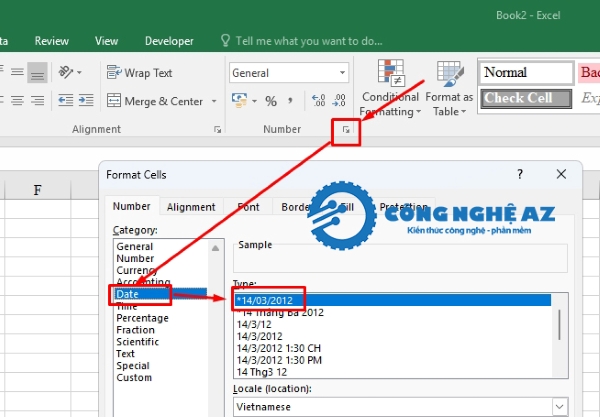The width and height of the screenshot is (600, 417).
Task: Switch to Alignment tab in Format Cells
Action: tap(191, 207)
